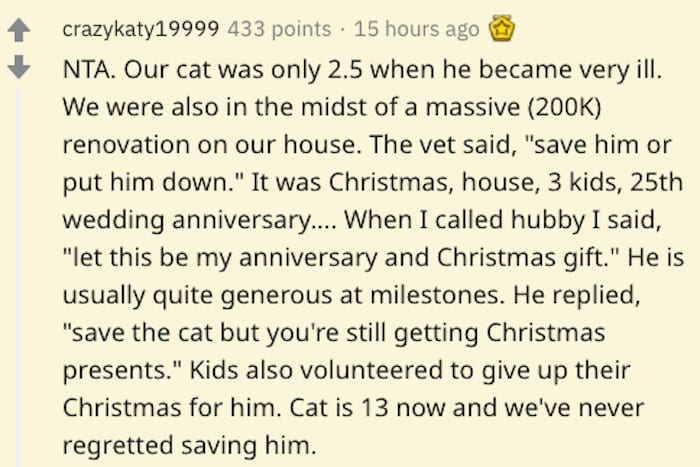
Task: Click the '15 hours ago' timestamp
Action: coord(416,30)
